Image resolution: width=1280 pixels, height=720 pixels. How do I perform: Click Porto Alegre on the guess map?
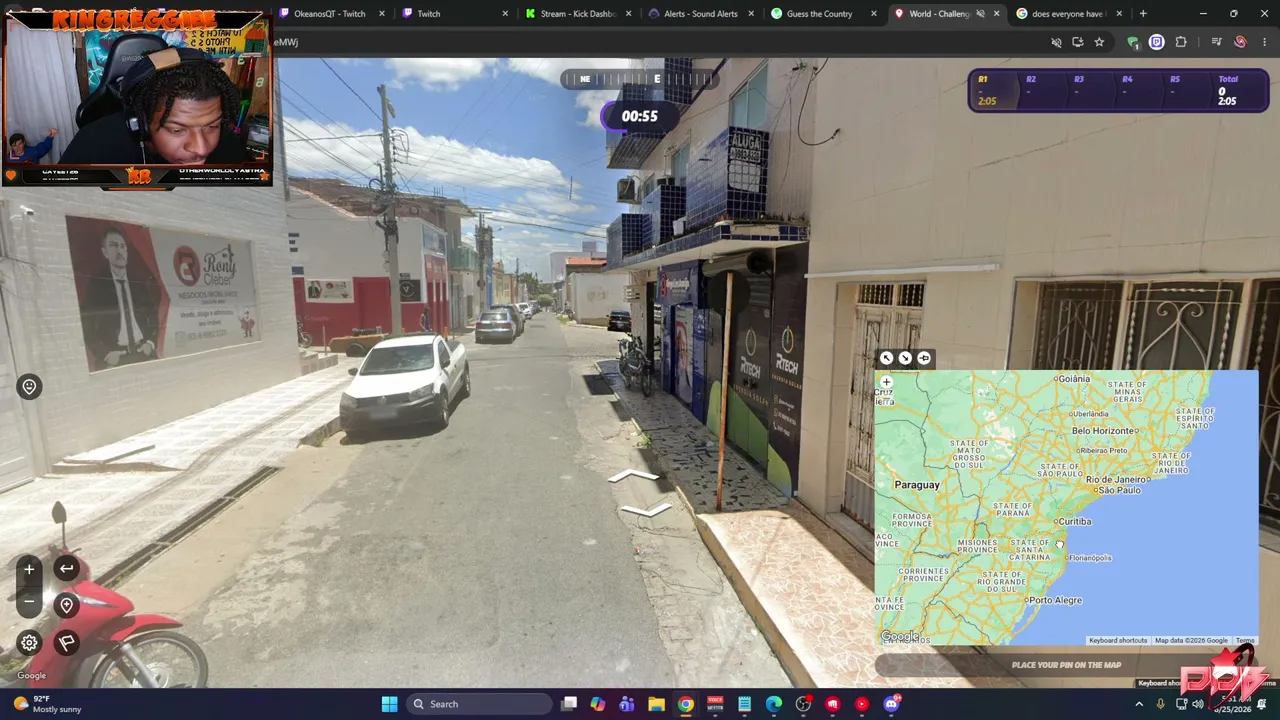click(x=1055, y=600)
